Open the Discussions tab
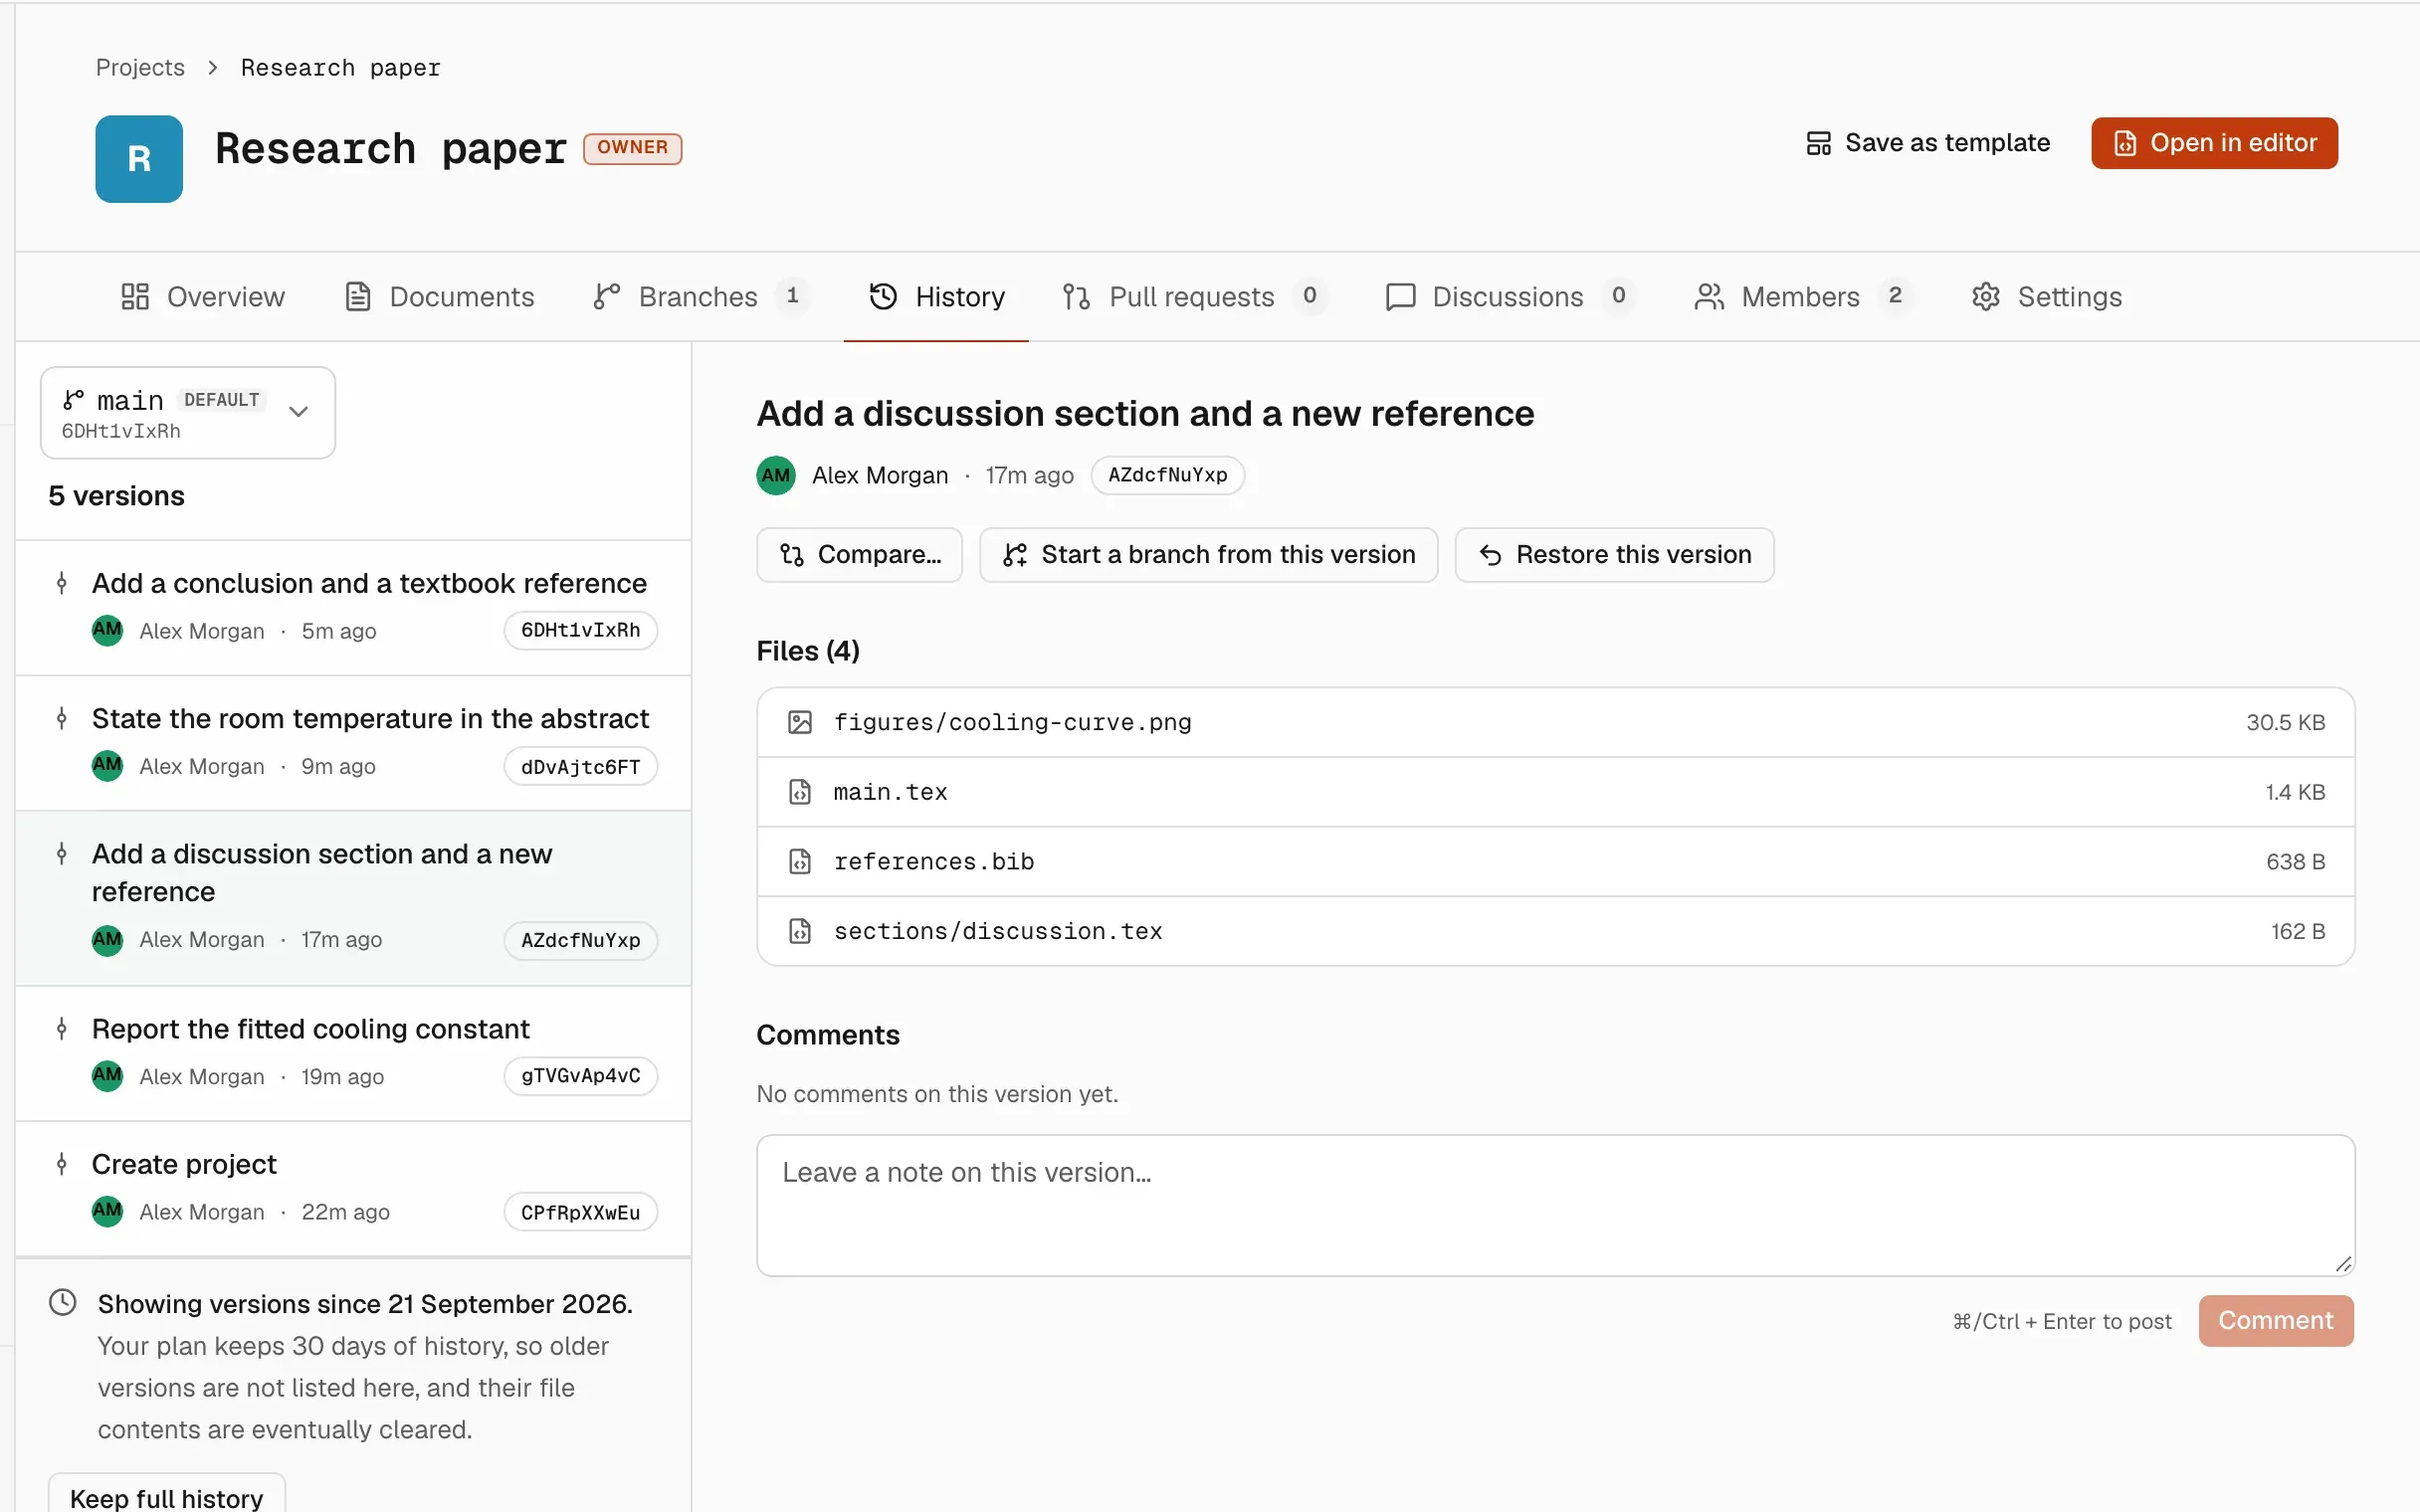 tap(1509, 297)
